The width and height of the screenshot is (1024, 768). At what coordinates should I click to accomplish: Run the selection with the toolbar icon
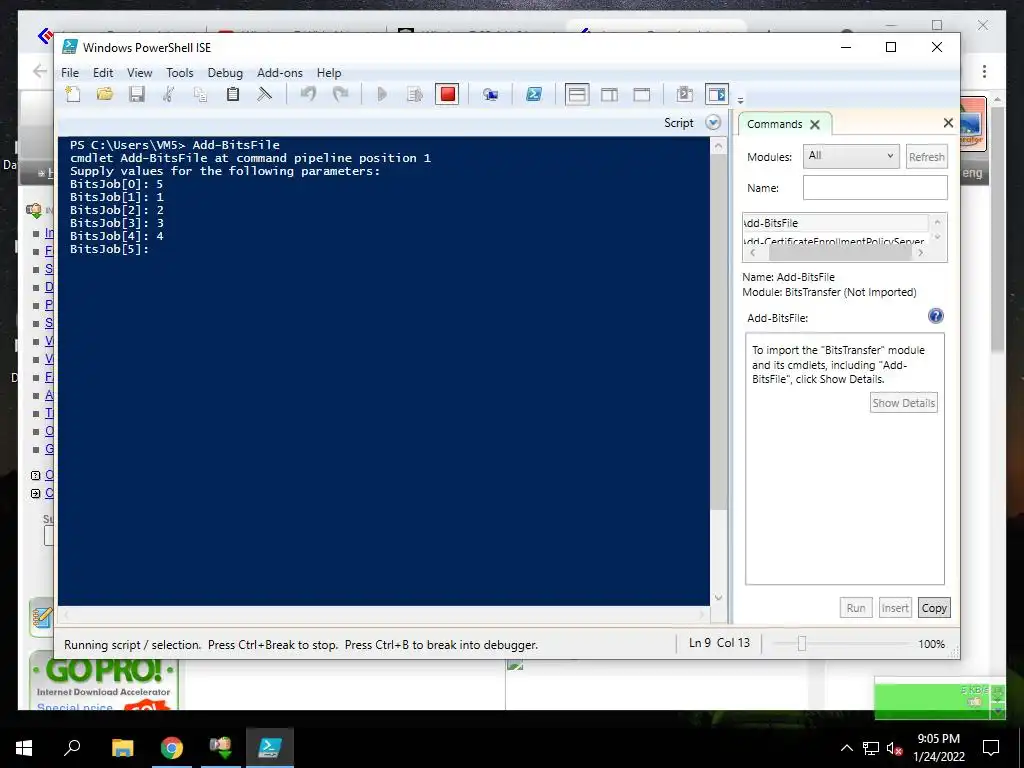(415, 95)
